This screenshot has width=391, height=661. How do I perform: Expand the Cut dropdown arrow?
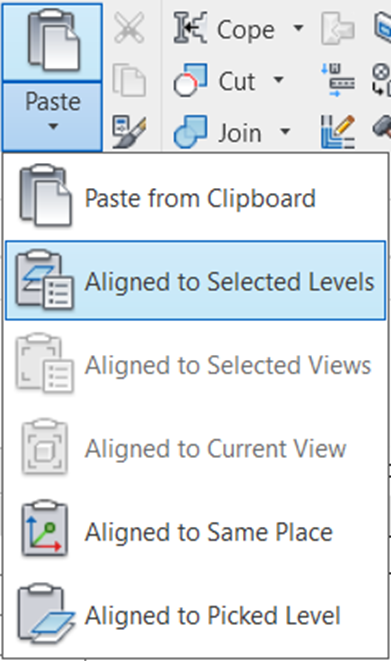279,80
